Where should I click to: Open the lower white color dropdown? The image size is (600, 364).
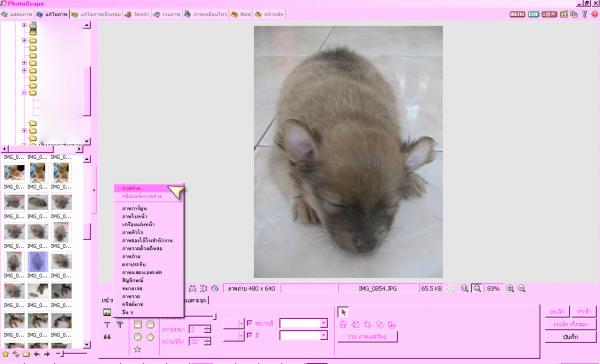tap(303, 336)
